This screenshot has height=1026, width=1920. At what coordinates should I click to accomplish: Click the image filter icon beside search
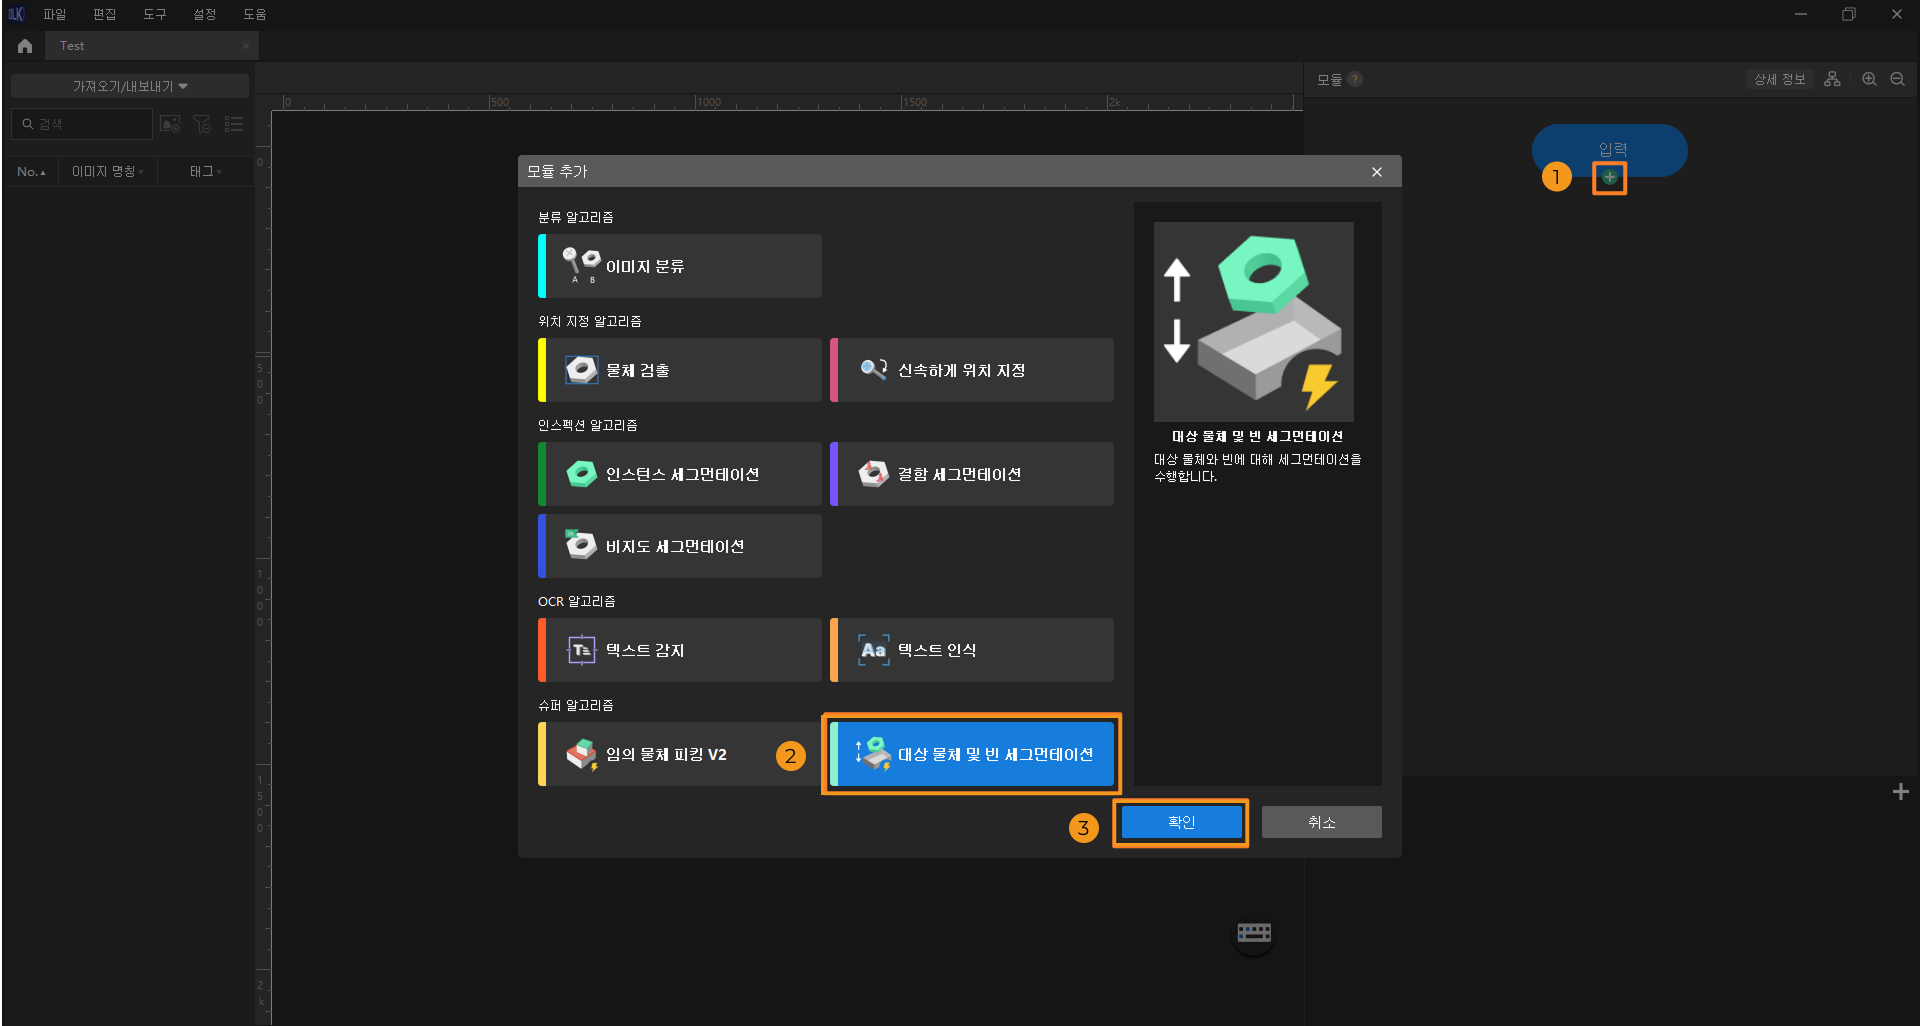pyautogui.click(x=171, y=124)
